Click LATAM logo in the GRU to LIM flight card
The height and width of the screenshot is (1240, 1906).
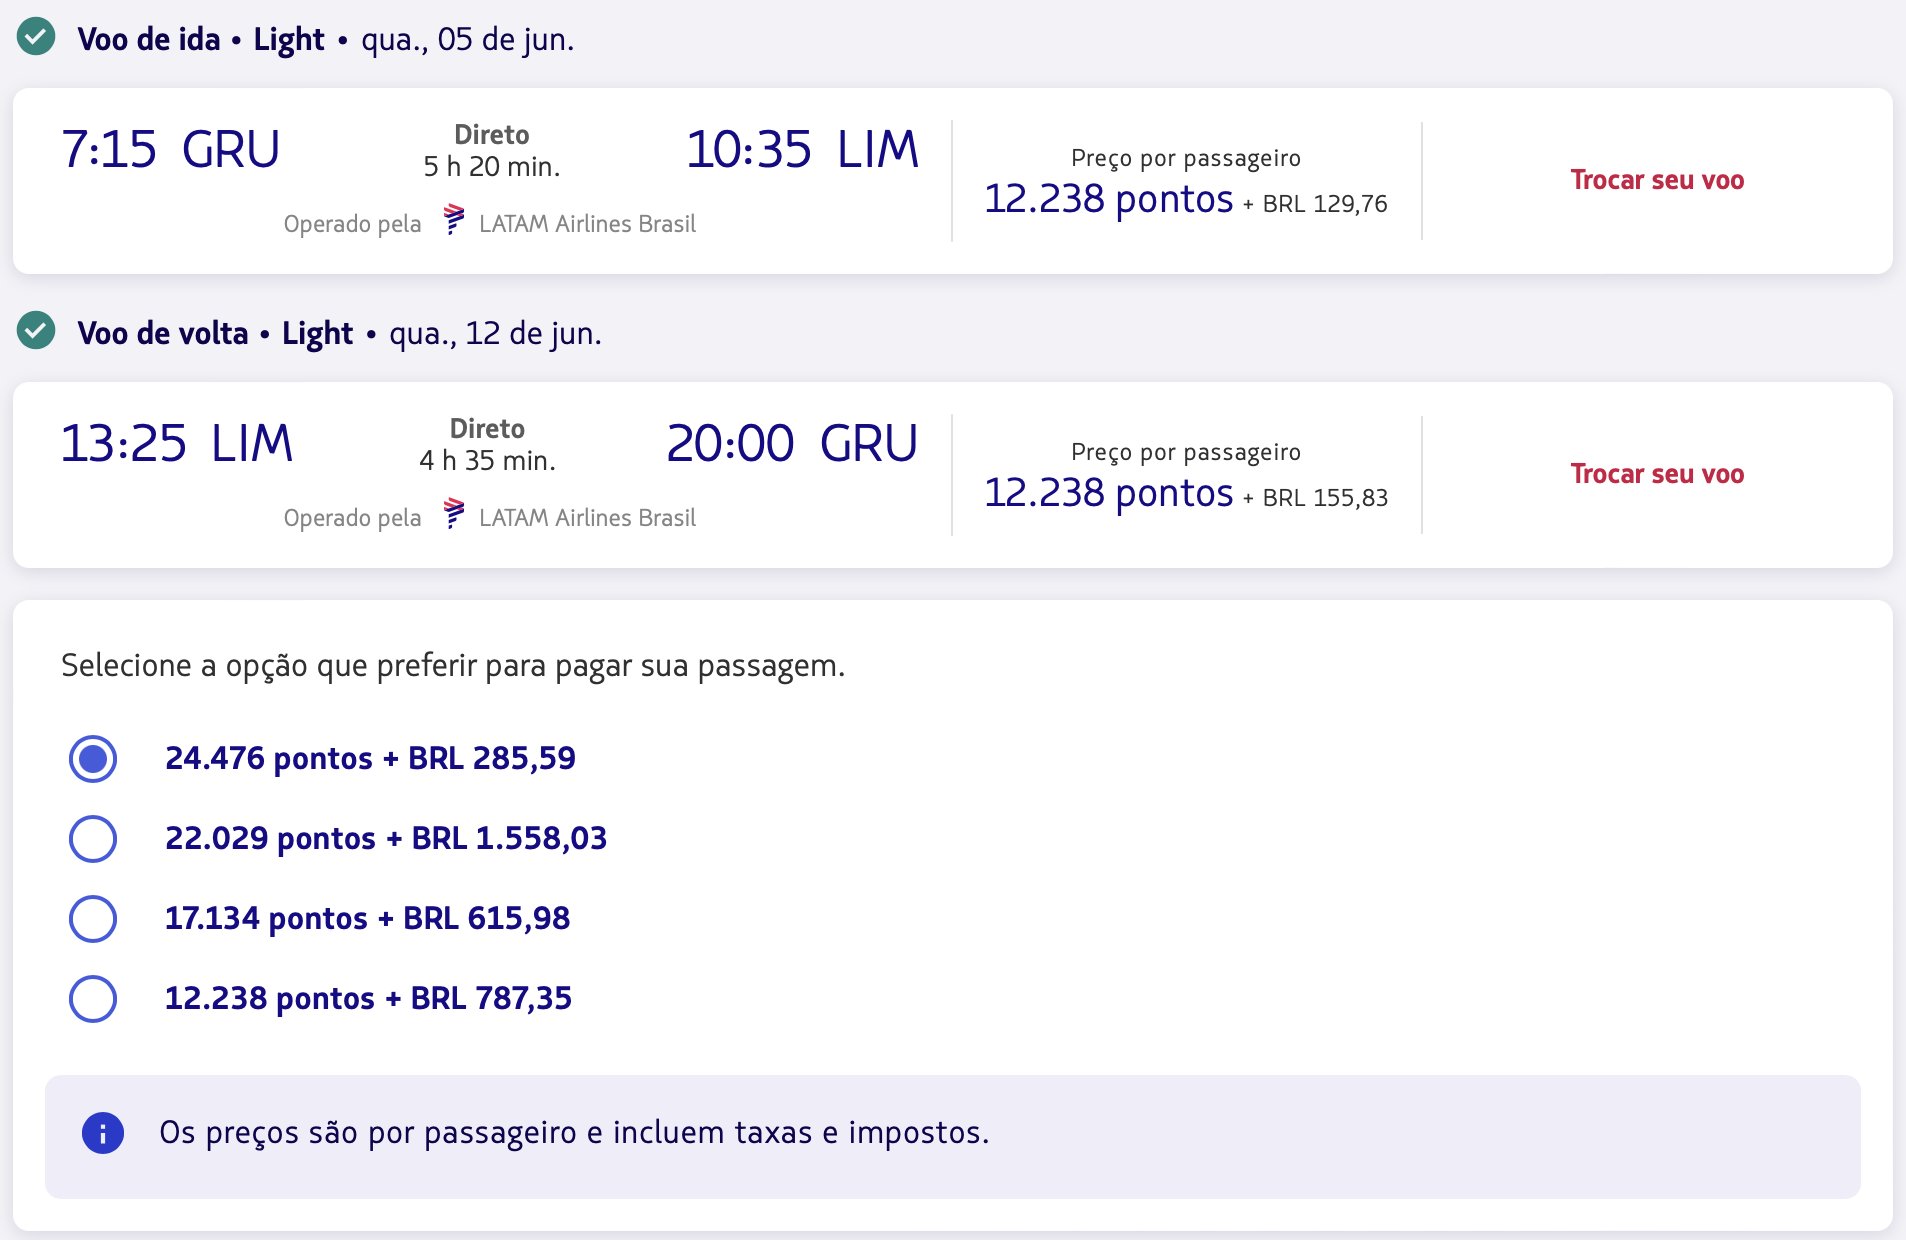[x=454, y=220]
